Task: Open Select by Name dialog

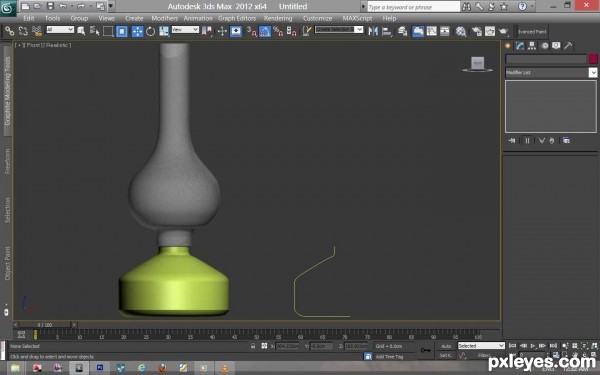Action: click(94, 31)
